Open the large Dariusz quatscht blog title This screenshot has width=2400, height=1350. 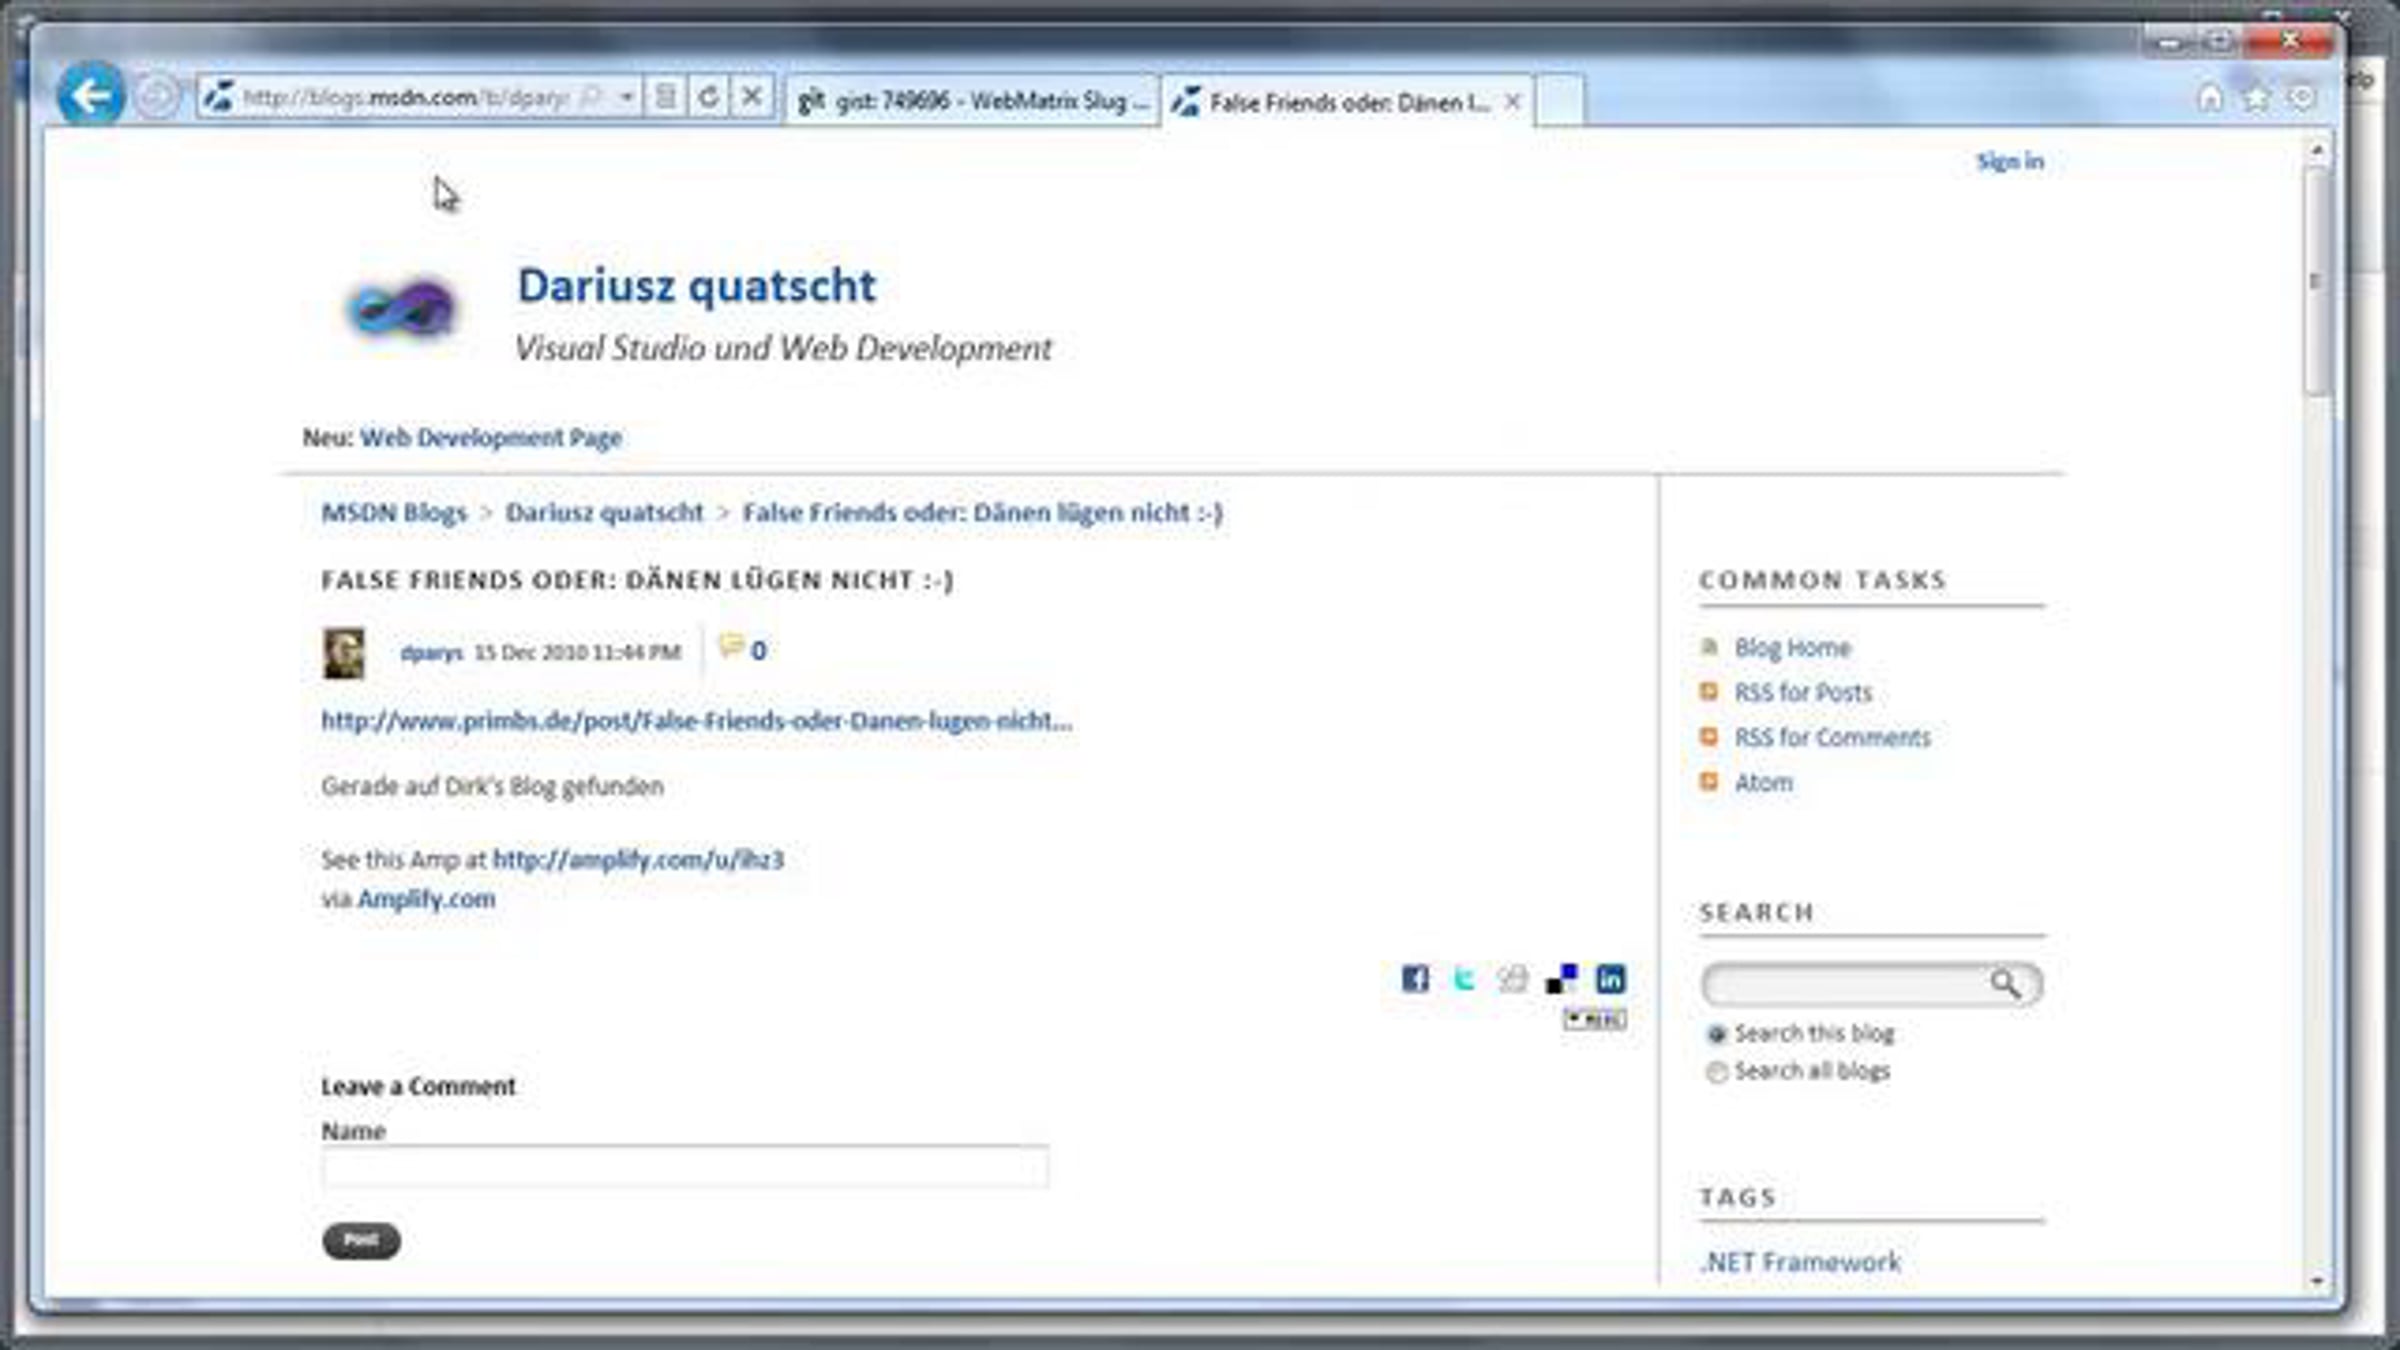[x=697, y=286]
